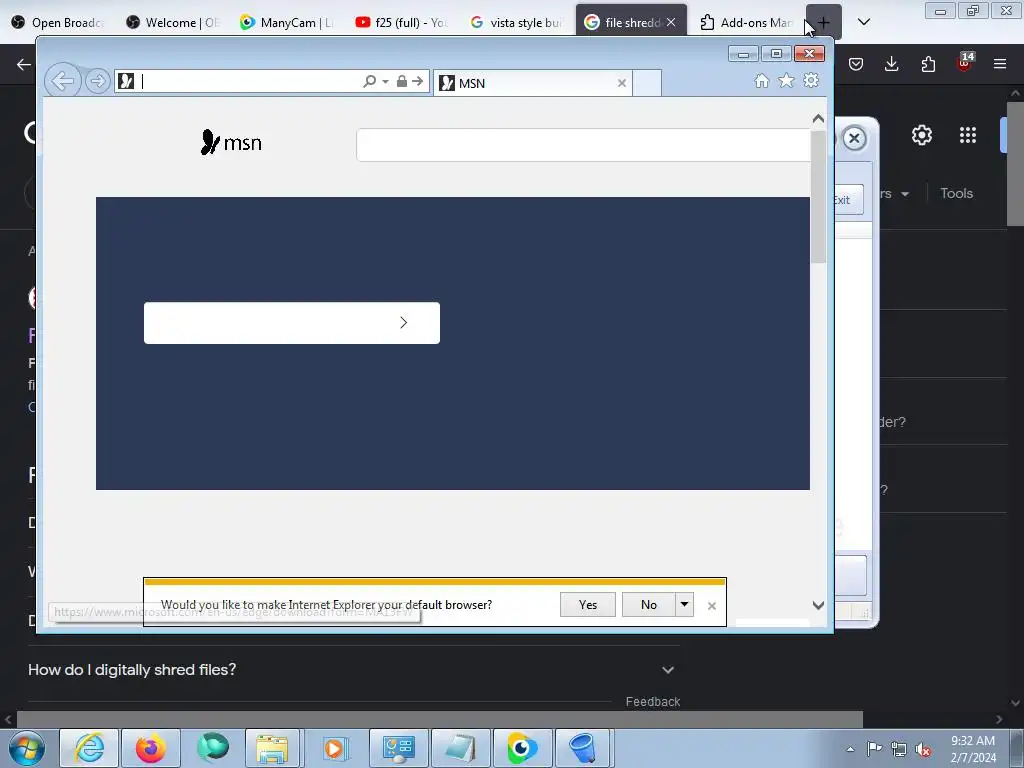Select the vista style Google tab
Screen dimensions: 1024x768
pyautogui.click(x=516, y=22)
